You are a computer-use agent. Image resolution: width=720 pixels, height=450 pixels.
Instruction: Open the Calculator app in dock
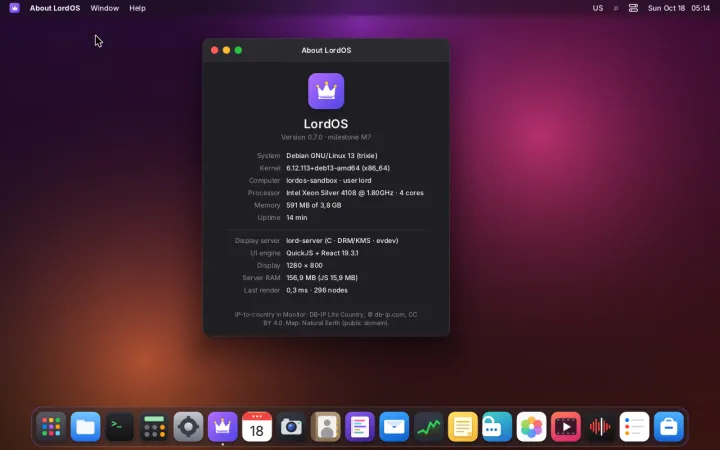(x=154, y=427)
